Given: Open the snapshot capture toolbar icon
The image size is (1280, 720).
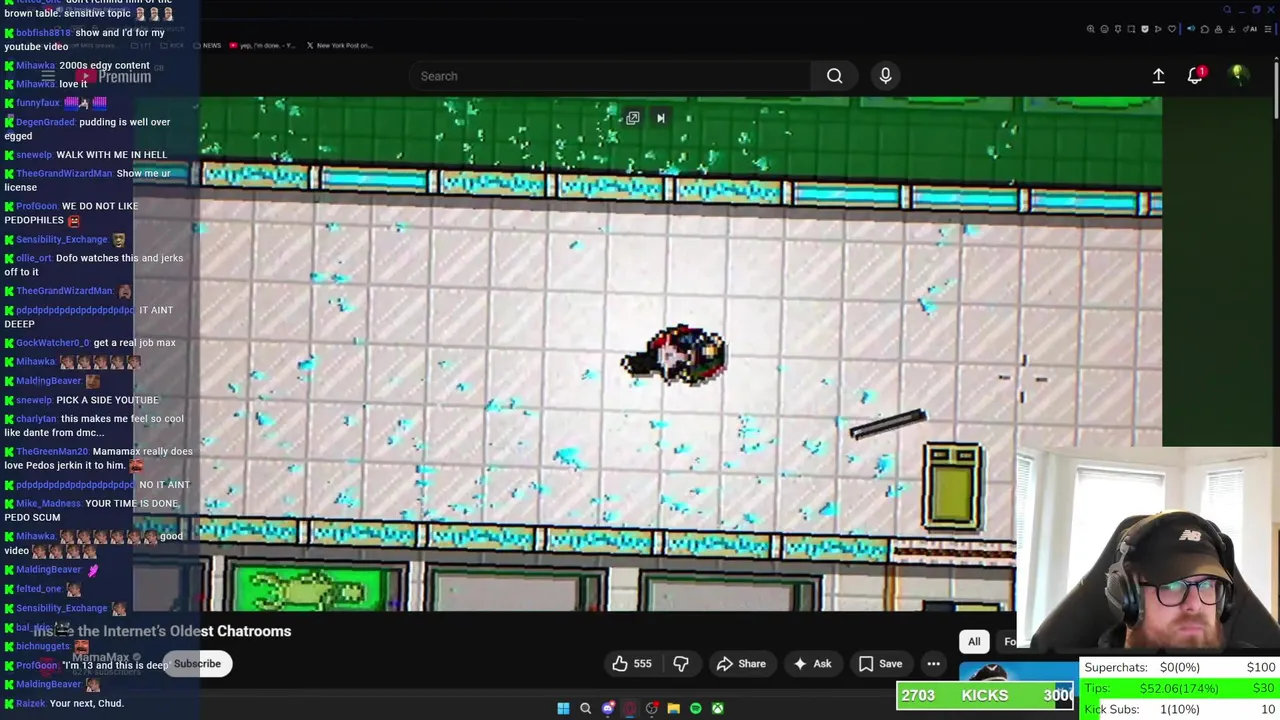Looking at the screenshot, I should (x=1131, y=29).
